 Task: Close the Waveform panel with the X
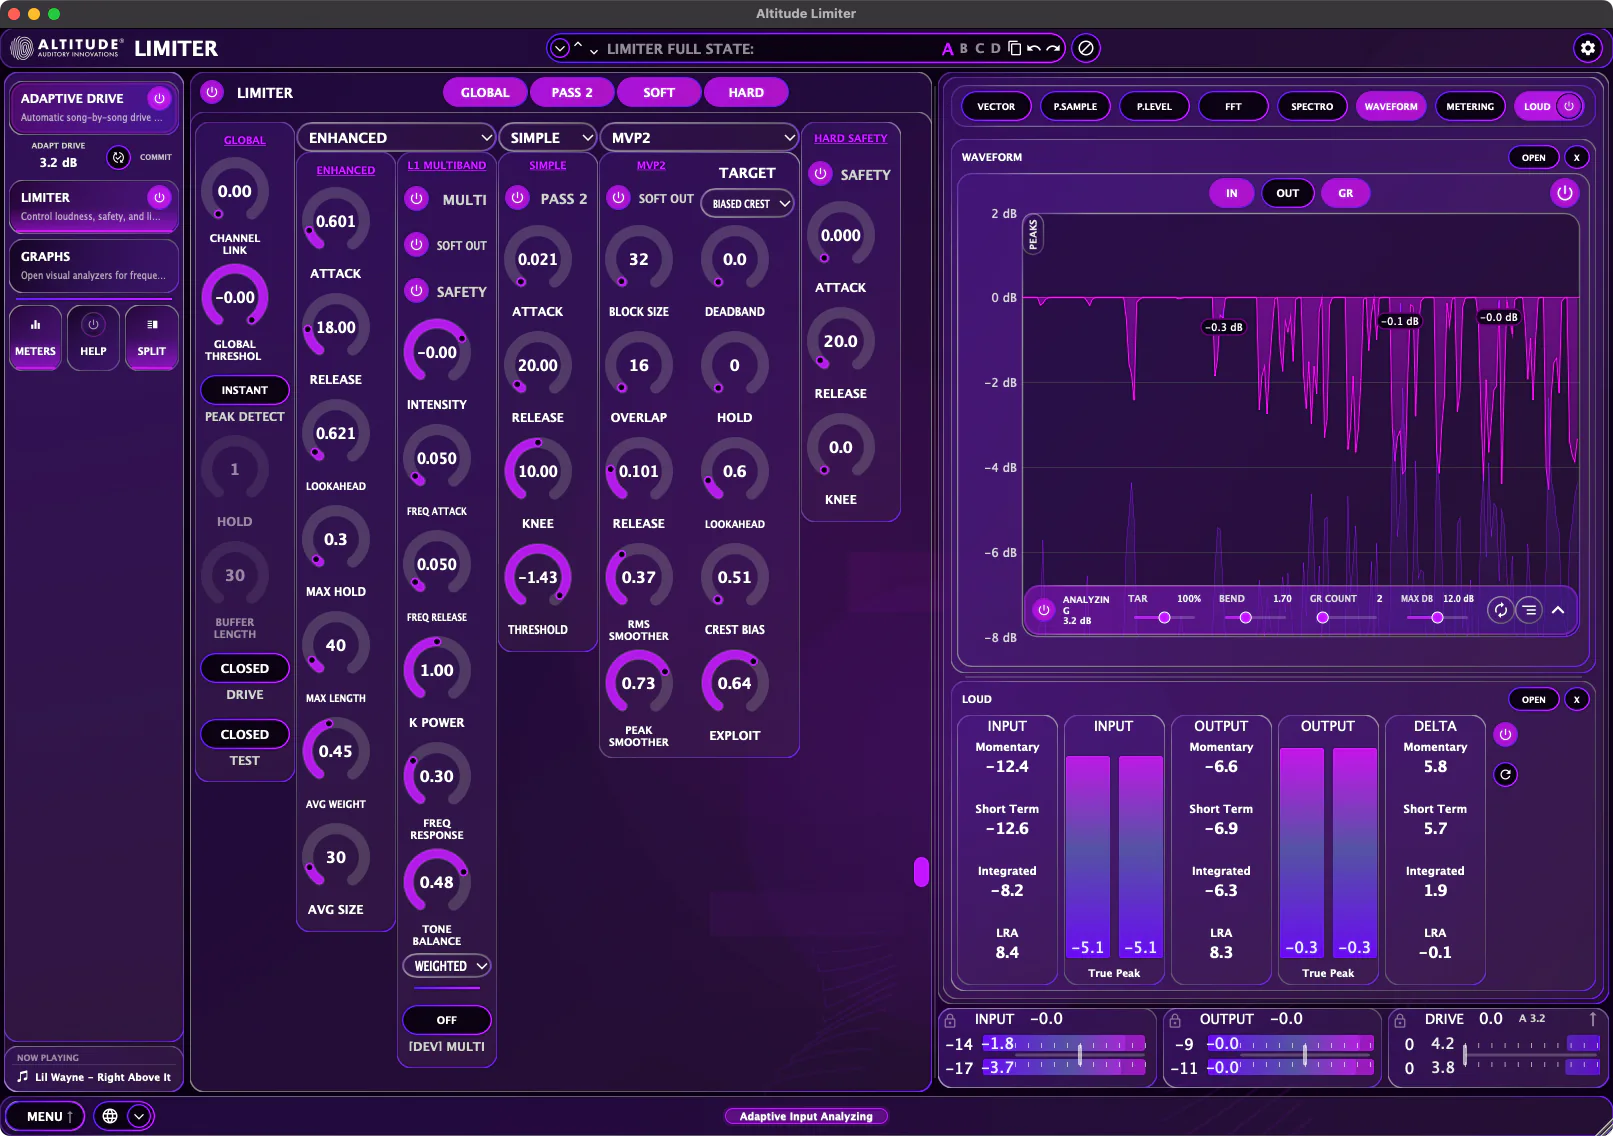click(x=1577, y=157)
